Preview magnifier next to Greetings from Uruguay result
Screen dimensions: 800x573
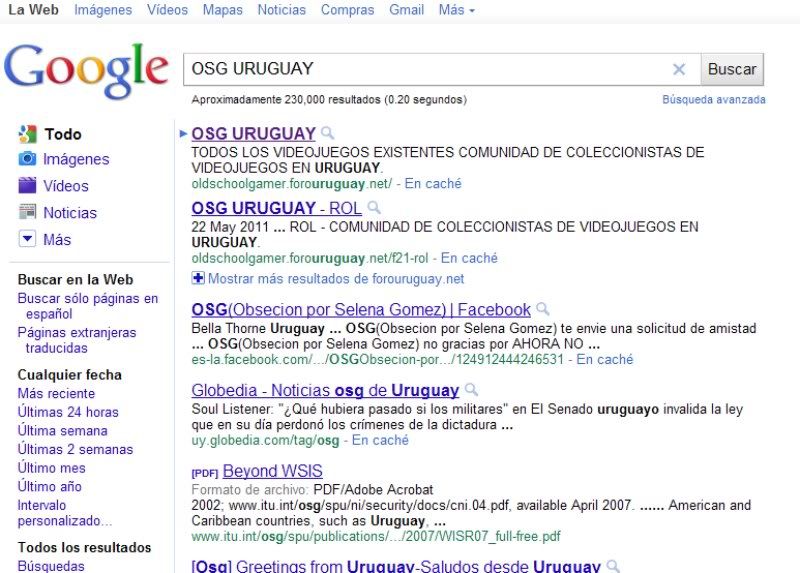613,565
